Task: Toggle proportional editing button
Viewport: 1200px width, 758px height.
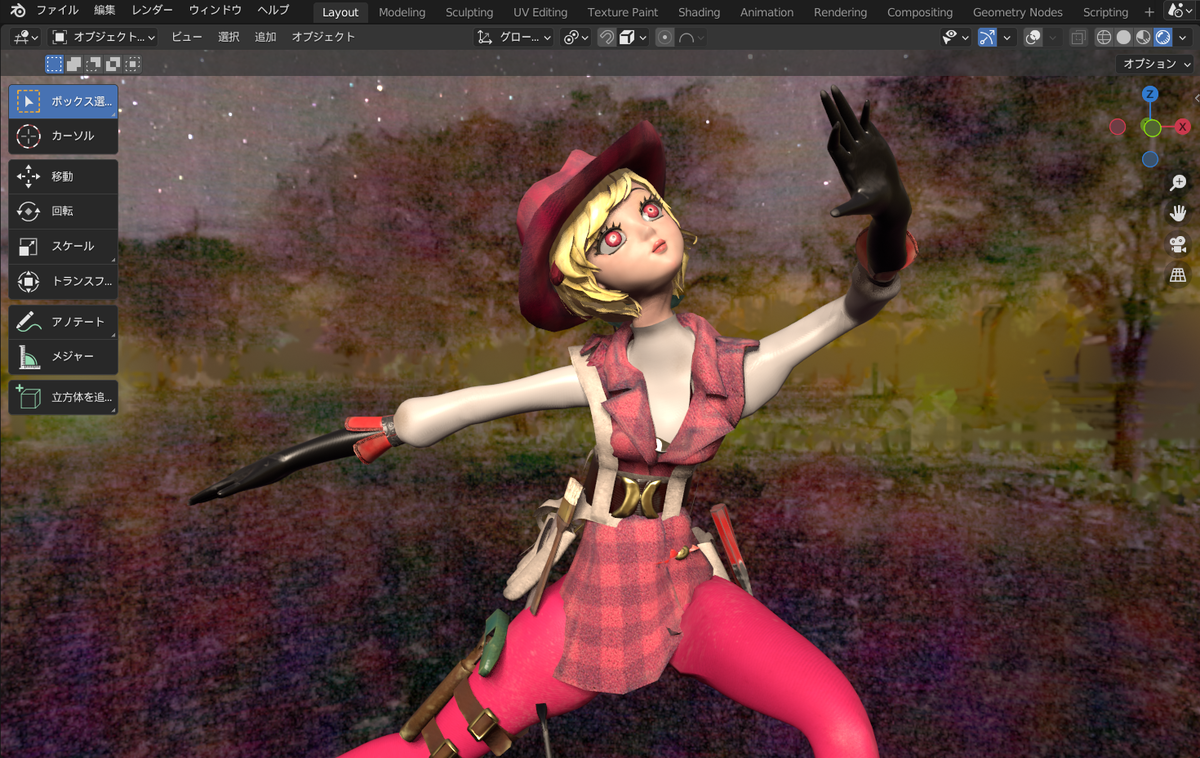Action: pos(665,37)
